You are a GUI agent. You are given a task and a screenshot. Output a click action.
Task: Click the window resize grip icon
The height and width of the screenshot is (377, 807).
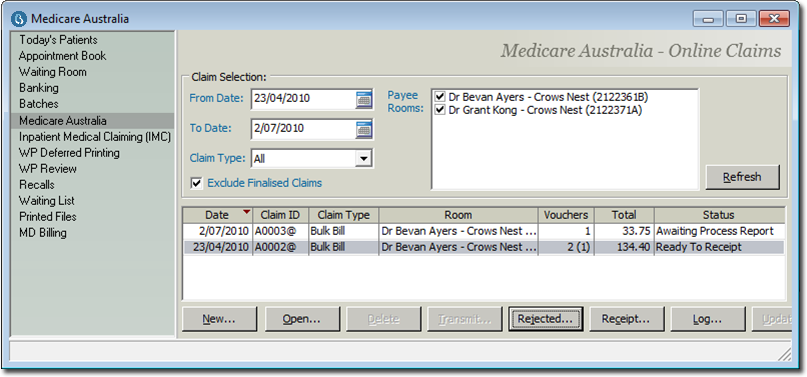(x=784, y=353)
